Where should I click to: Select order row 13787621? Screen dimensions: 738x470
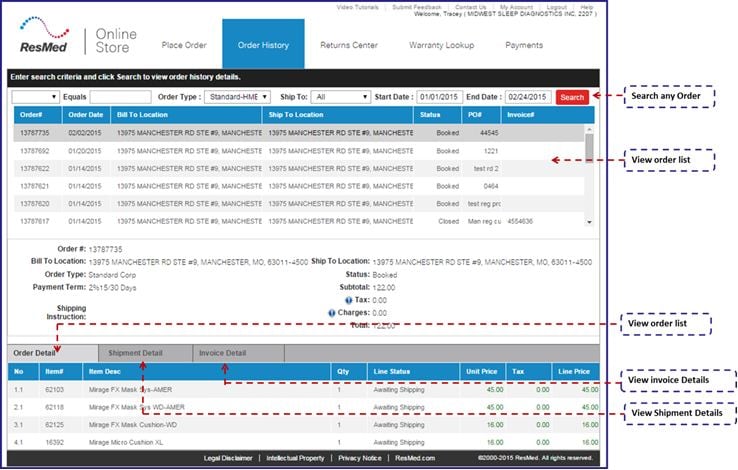(299, 186)
